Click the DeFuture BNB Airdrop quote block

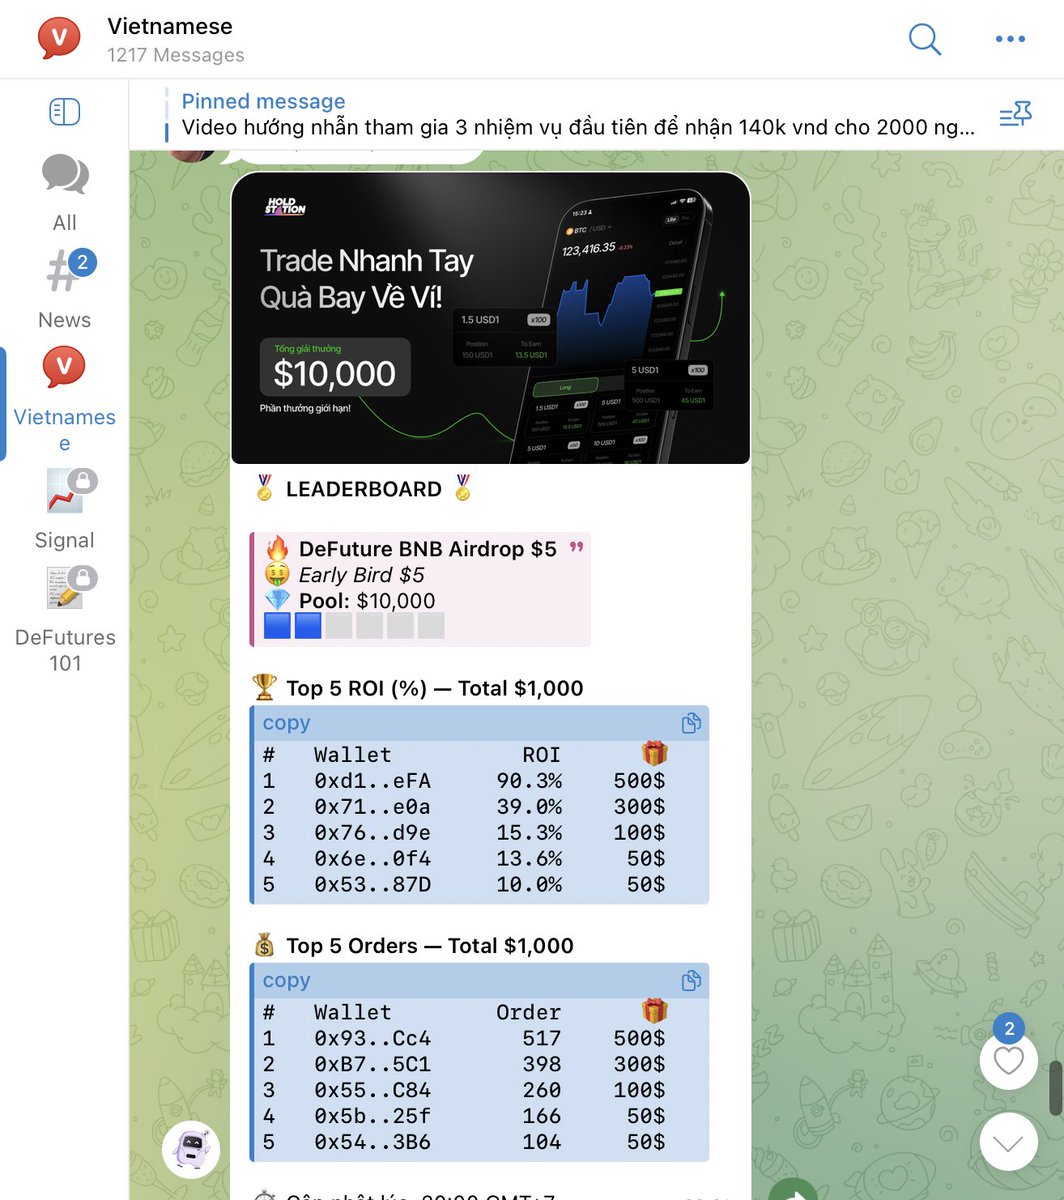point(420,589)
